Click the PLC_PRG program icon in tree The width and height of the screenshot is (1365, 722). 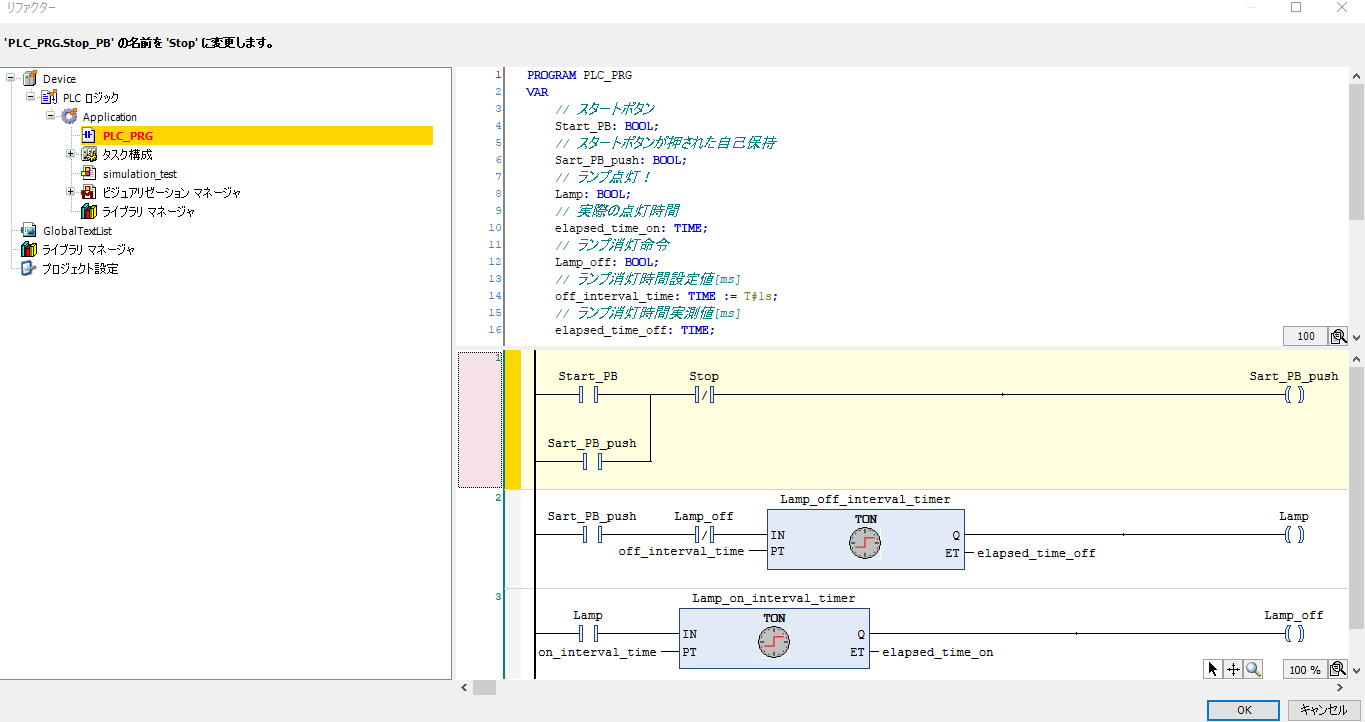coord(89,136)
